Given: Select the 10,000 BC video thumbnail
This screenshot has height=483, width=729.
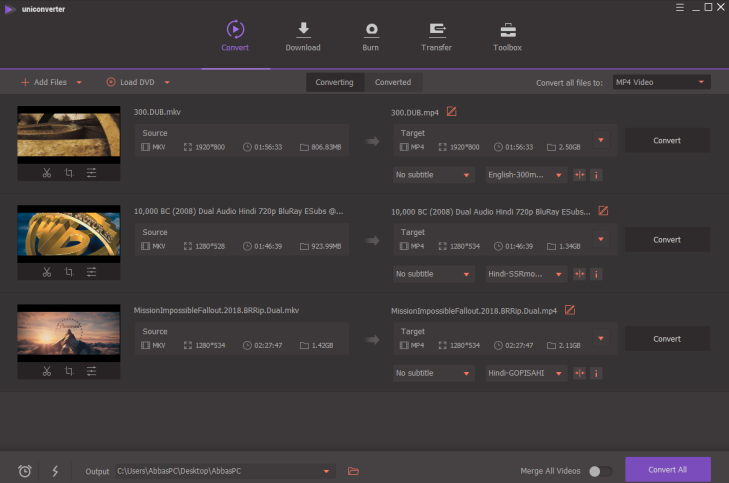Looking at the screenshot, I should tap(69, 234).
